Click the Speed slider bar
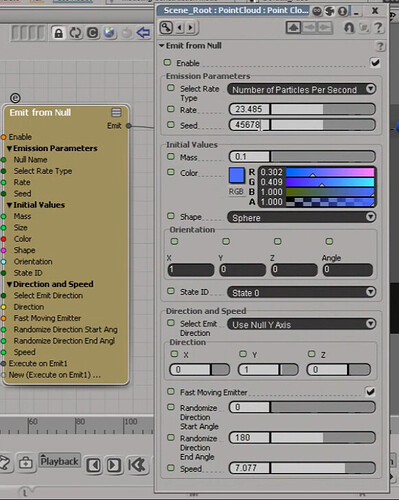399x500 pixels. click(323, 468)
